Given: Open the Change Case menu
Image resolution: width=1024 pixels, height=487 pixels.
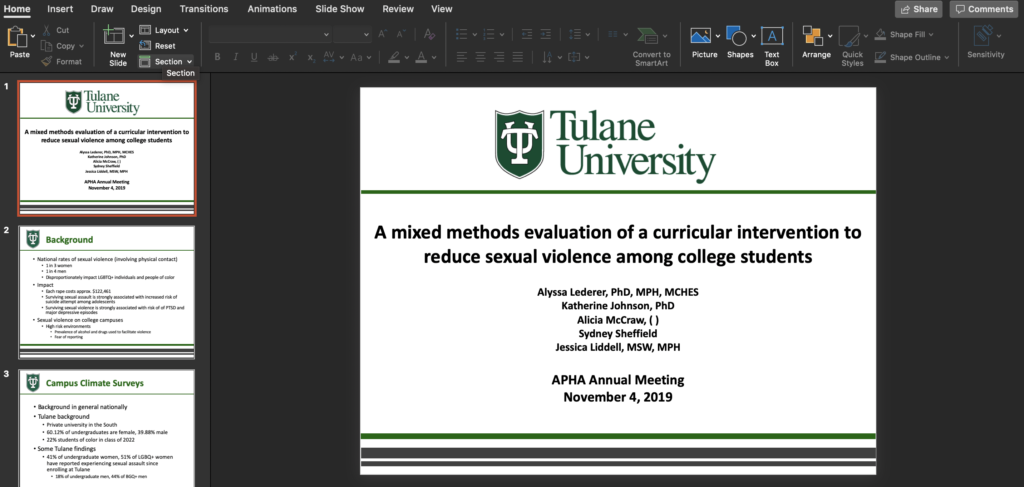Looking at the screenshot, I should point(360,57).
